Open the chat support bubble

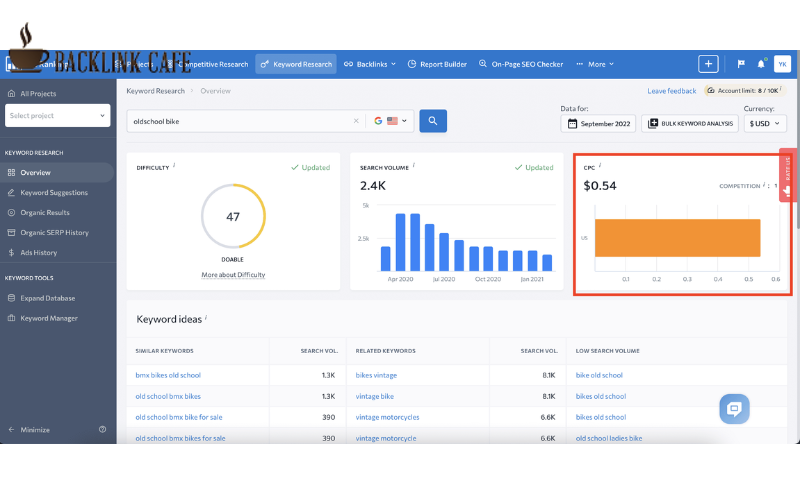(734, 409)
